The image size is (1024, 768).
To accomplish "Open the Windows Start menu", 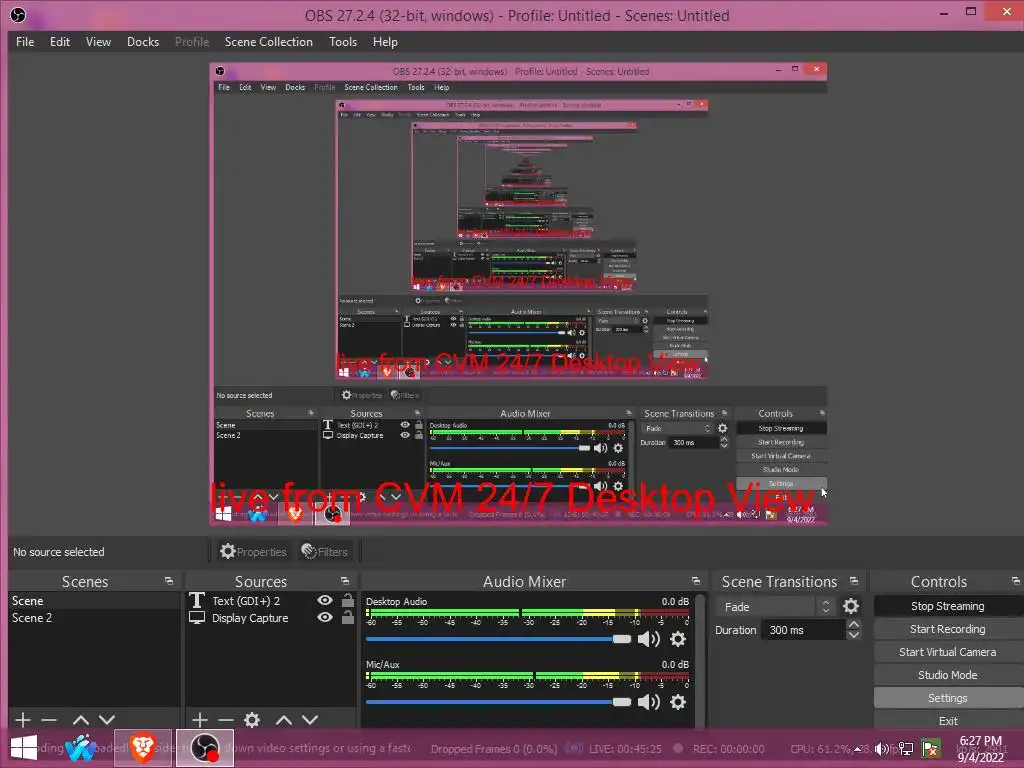I will point(24,748).
